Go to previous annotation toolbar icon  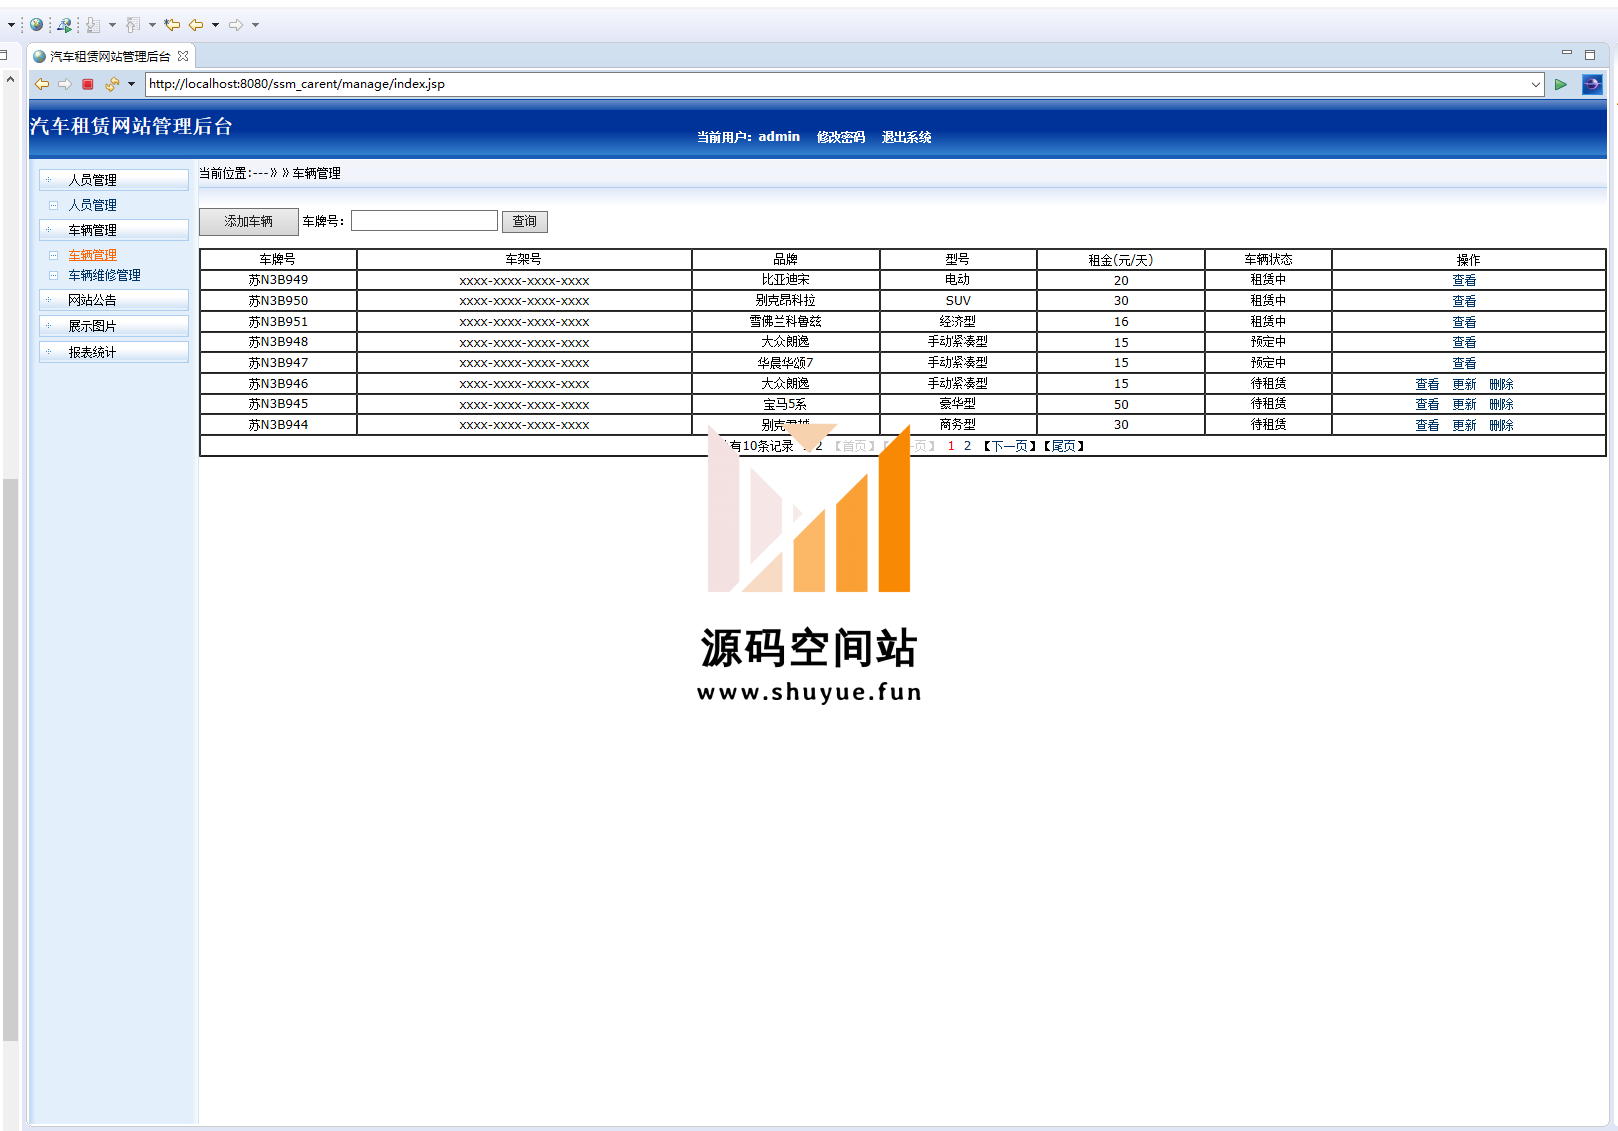pyautogui.click(x=133, y=24)
